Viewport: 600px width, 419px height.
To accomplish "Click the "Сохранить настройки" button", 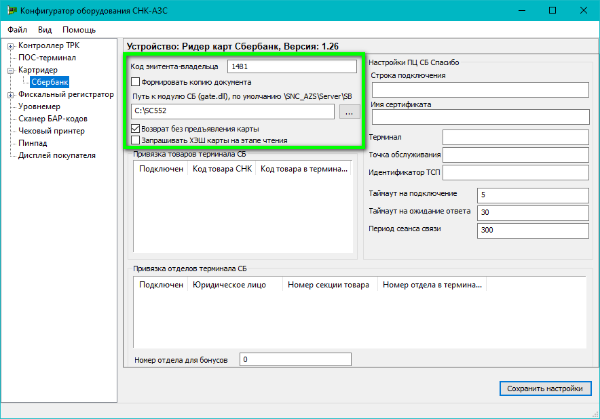I will pyautogui.click(x=542, y=389).
